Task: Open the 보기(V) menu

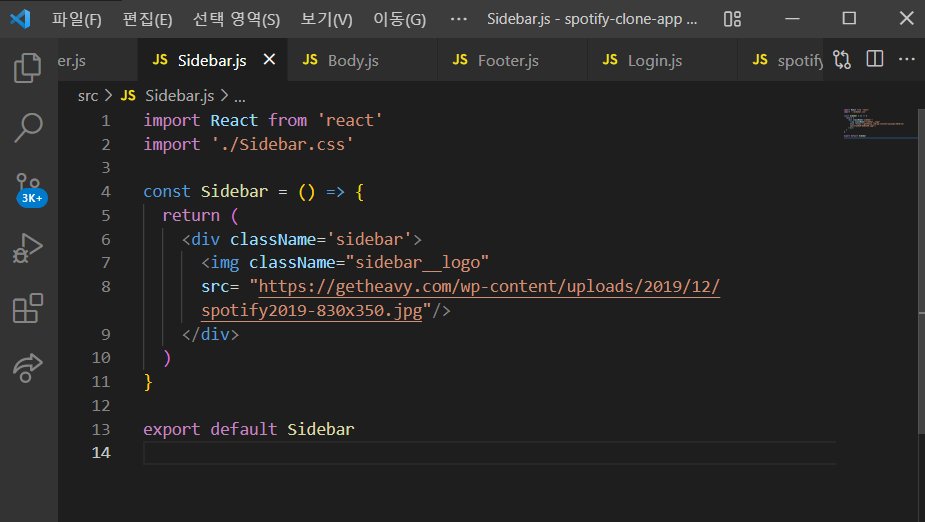Action: click(x=326, y=19)
